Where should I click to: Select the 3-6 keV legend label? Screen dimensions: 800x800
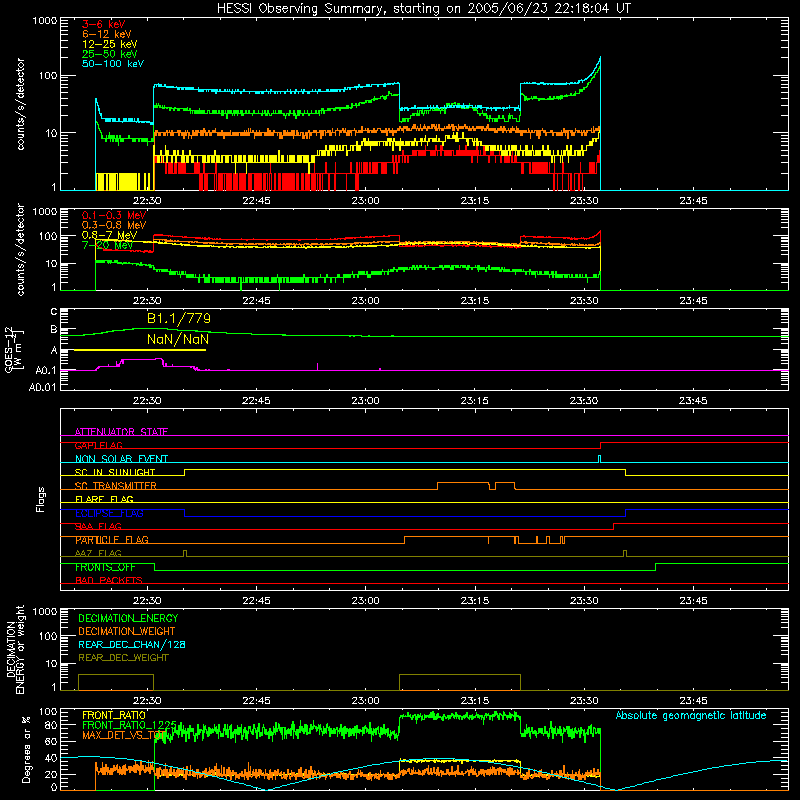click(x=103, y=24)
